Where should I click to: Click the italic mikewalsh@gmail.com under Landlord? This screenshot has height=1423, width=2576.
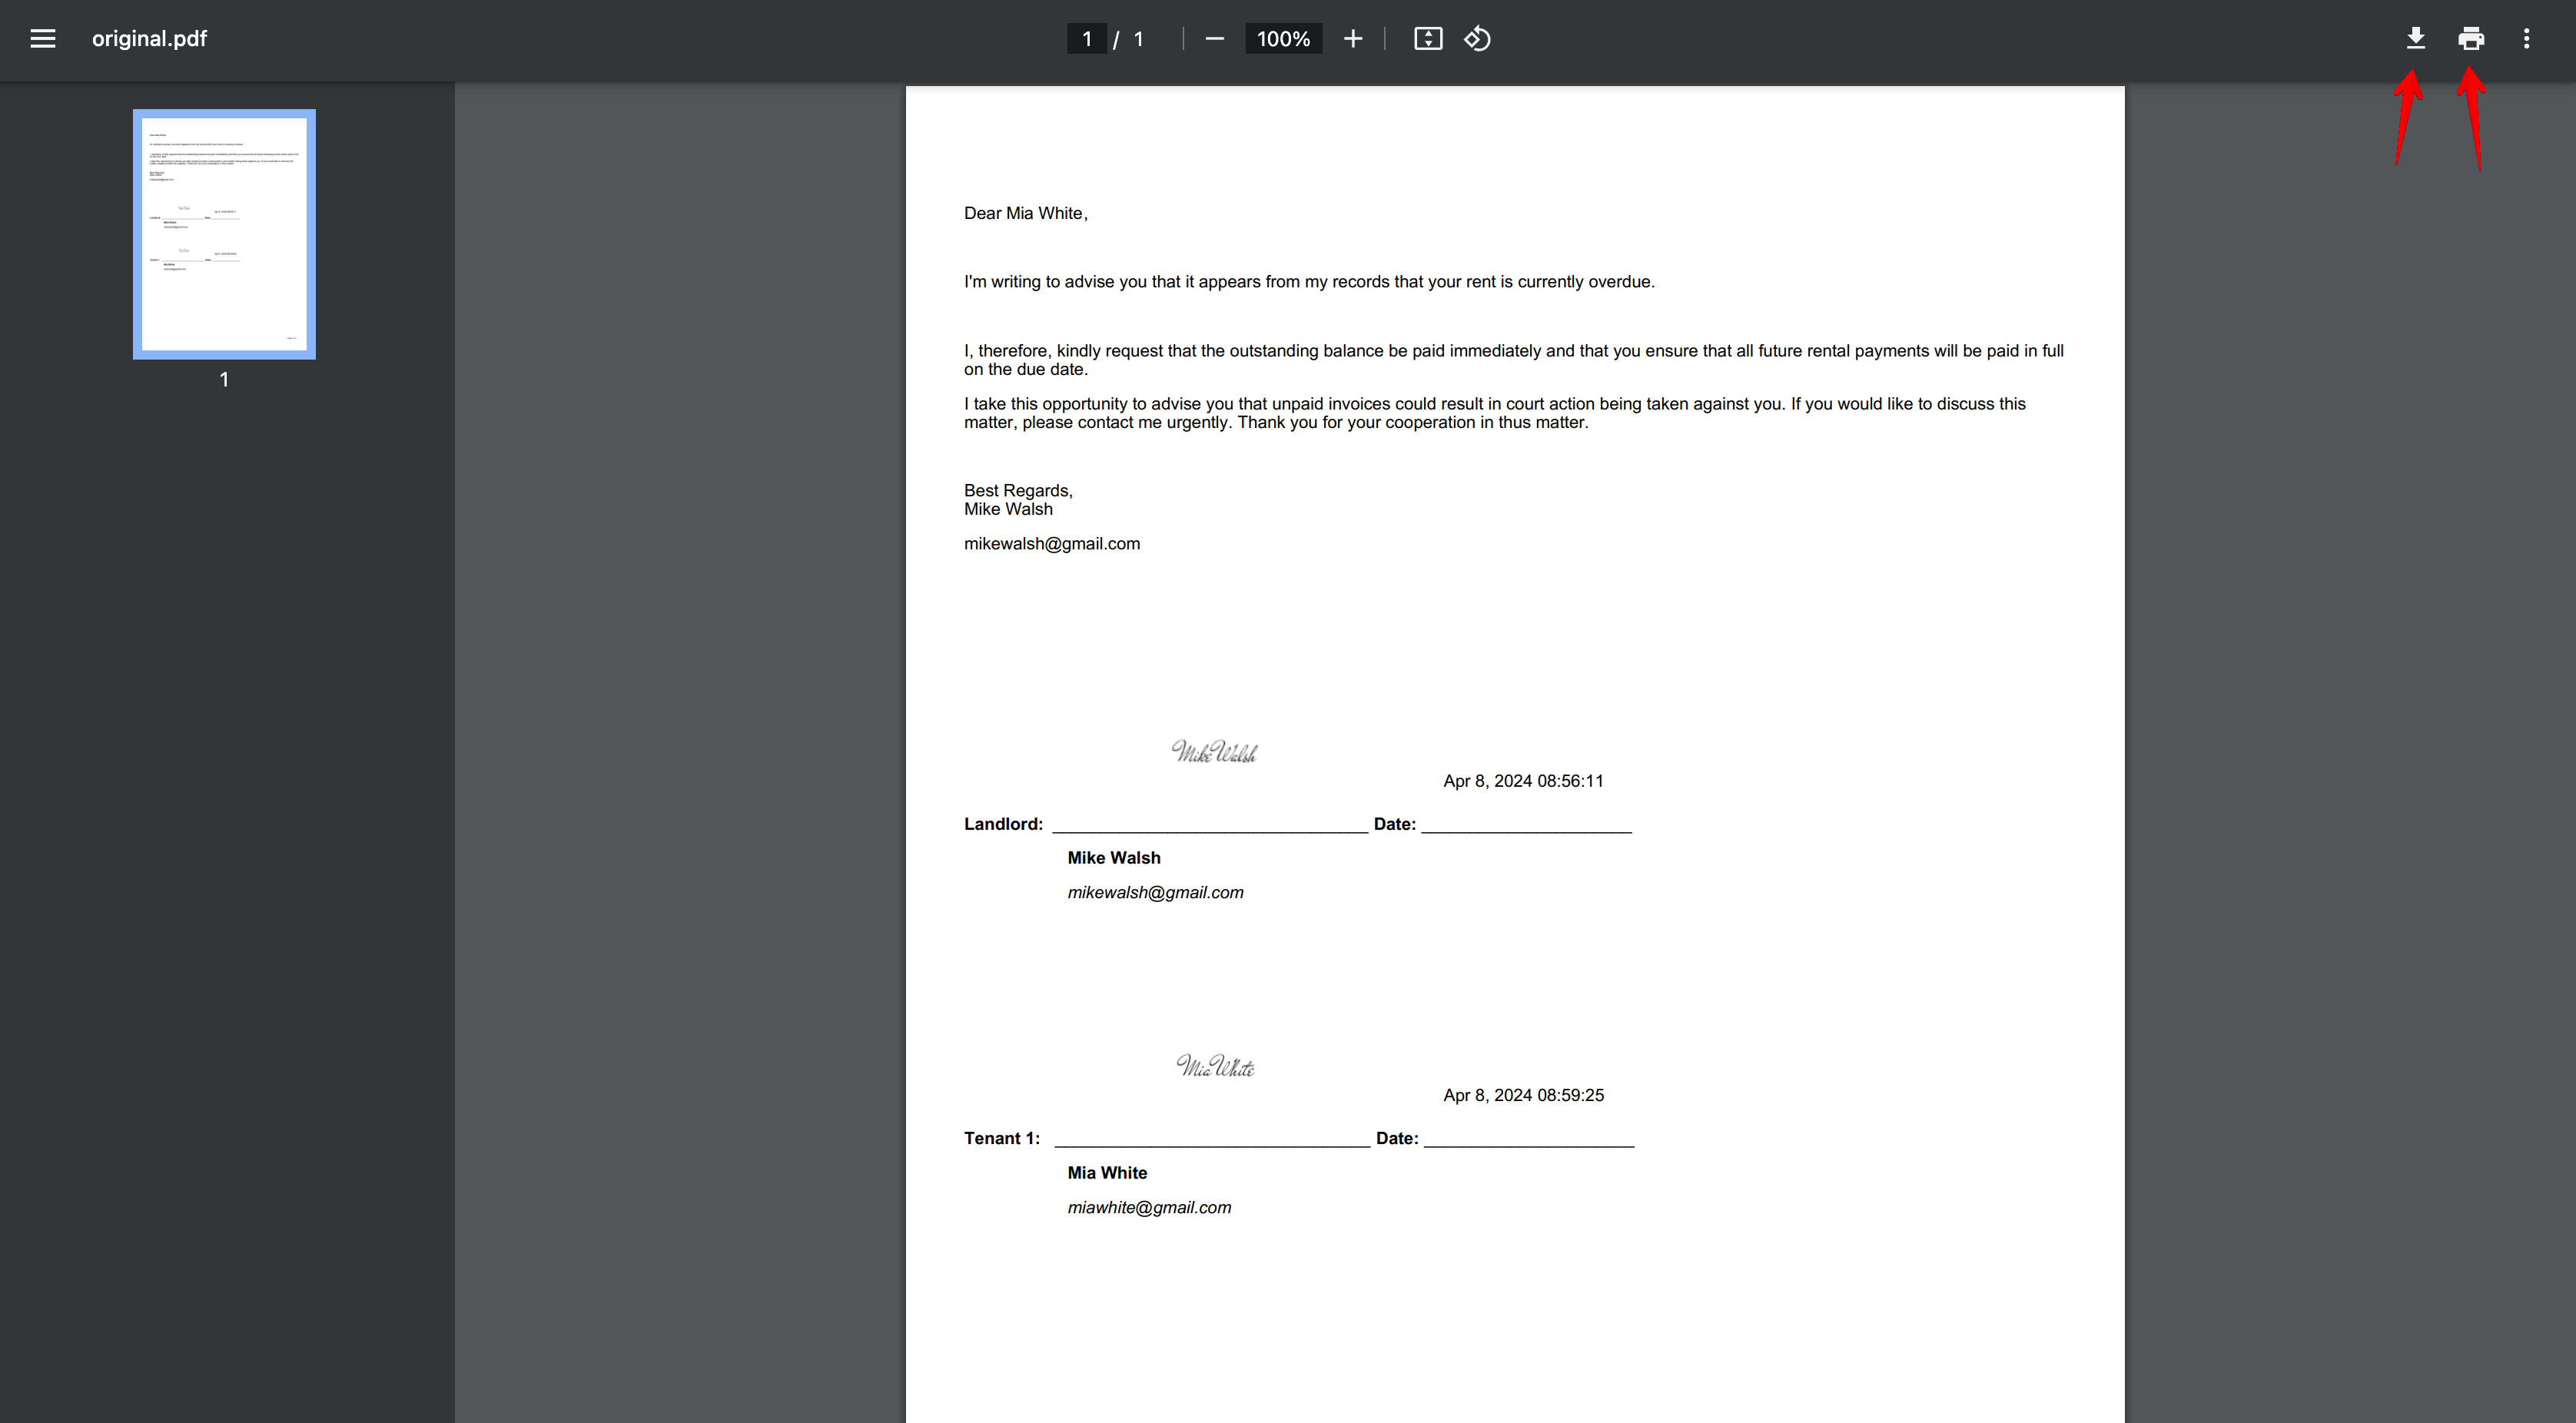[1155, 893]
